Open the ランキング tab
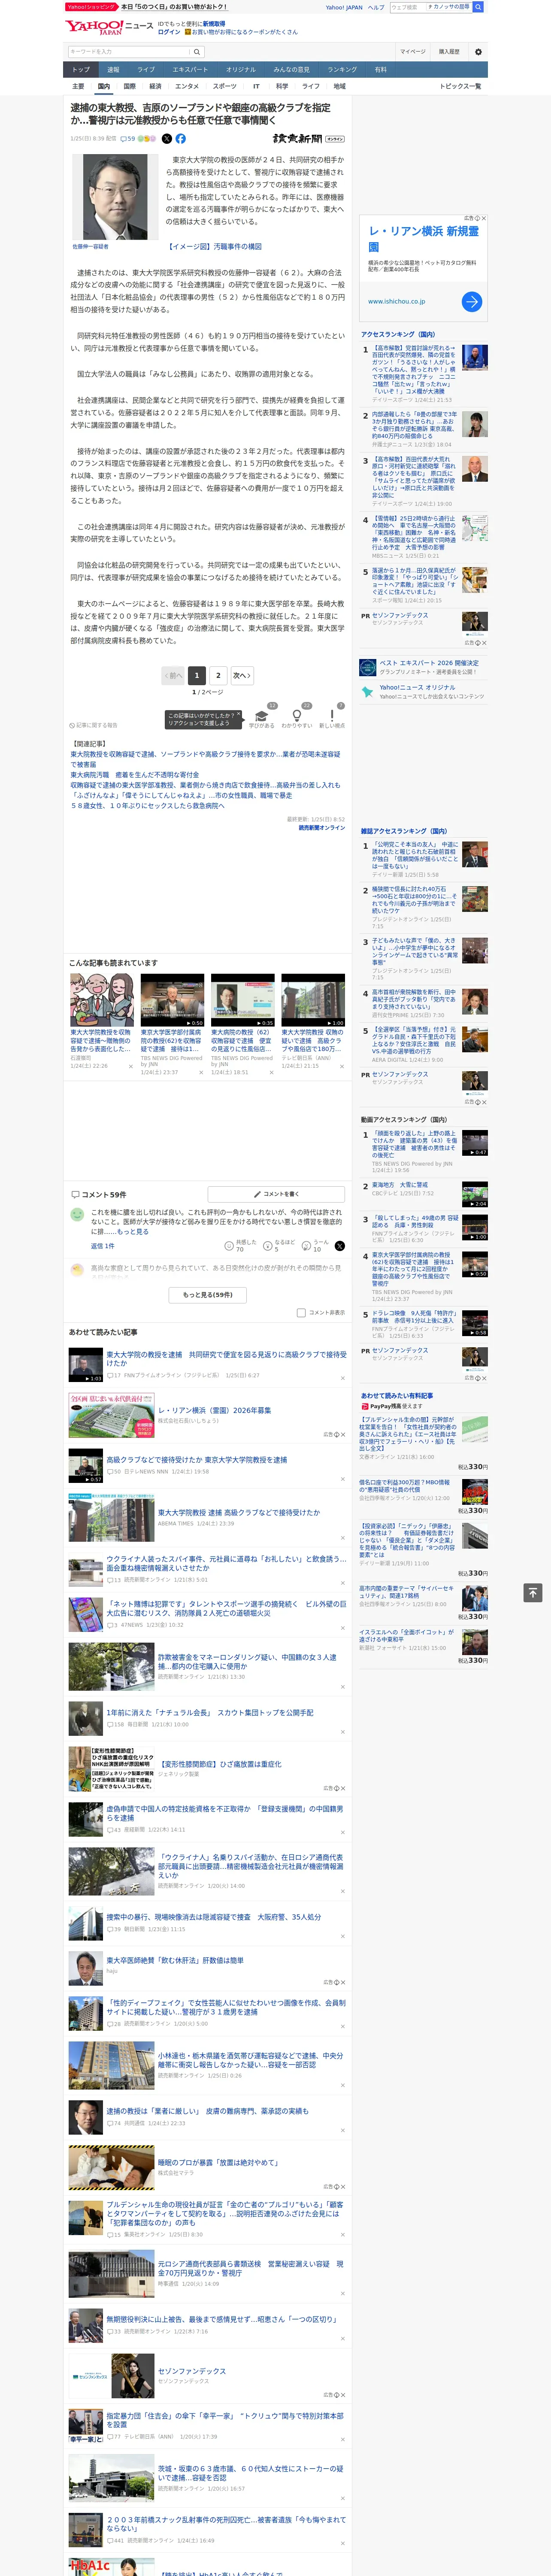The image size is (551, 2576). point(342,70)
